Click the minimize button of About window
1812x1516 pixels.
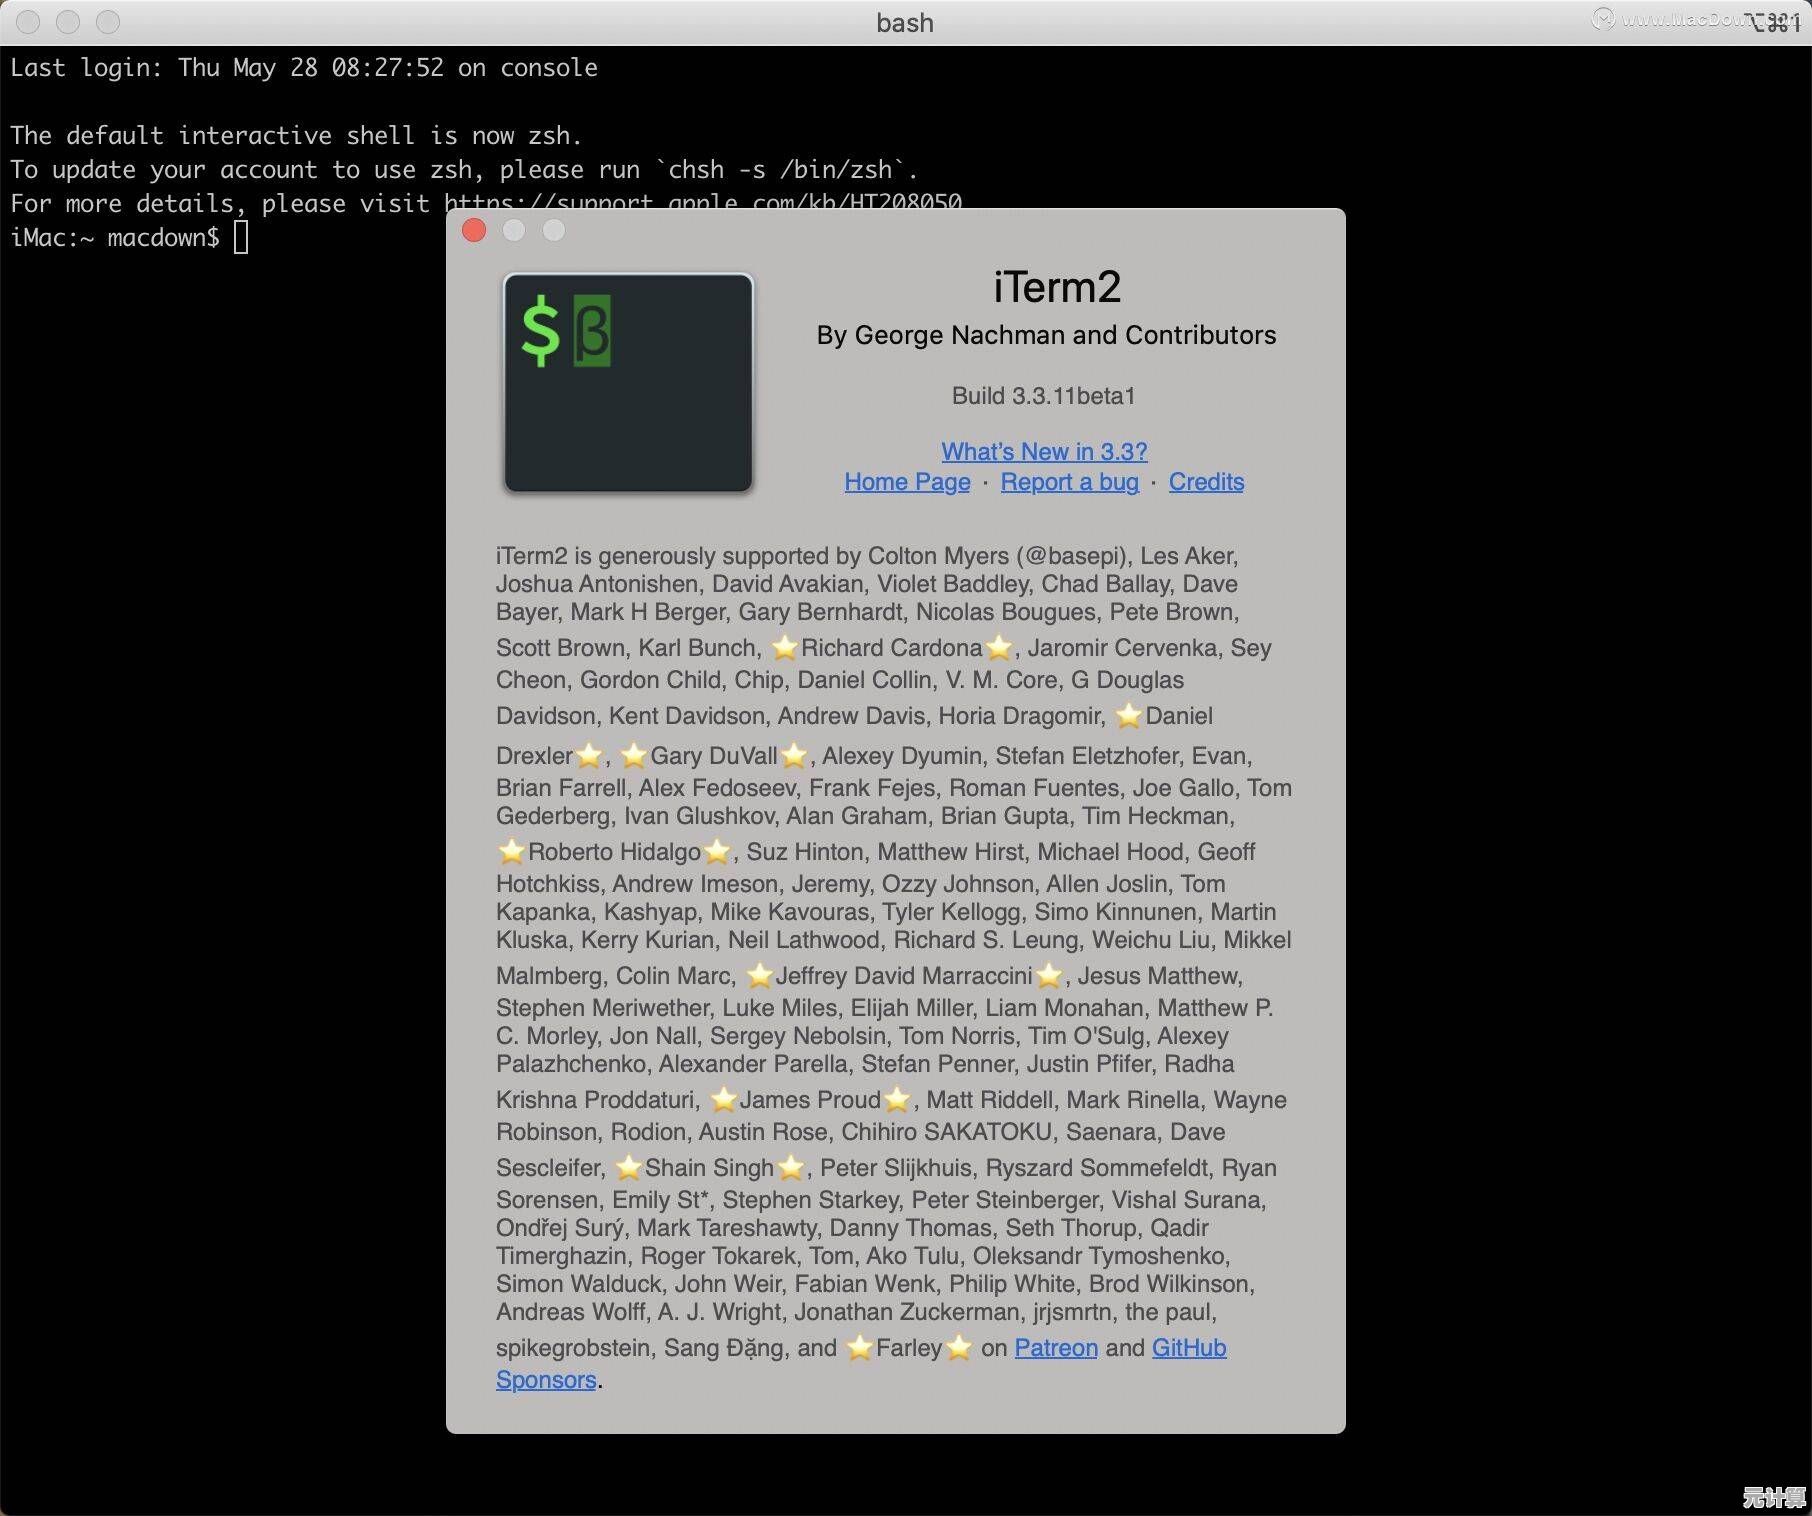514,231
